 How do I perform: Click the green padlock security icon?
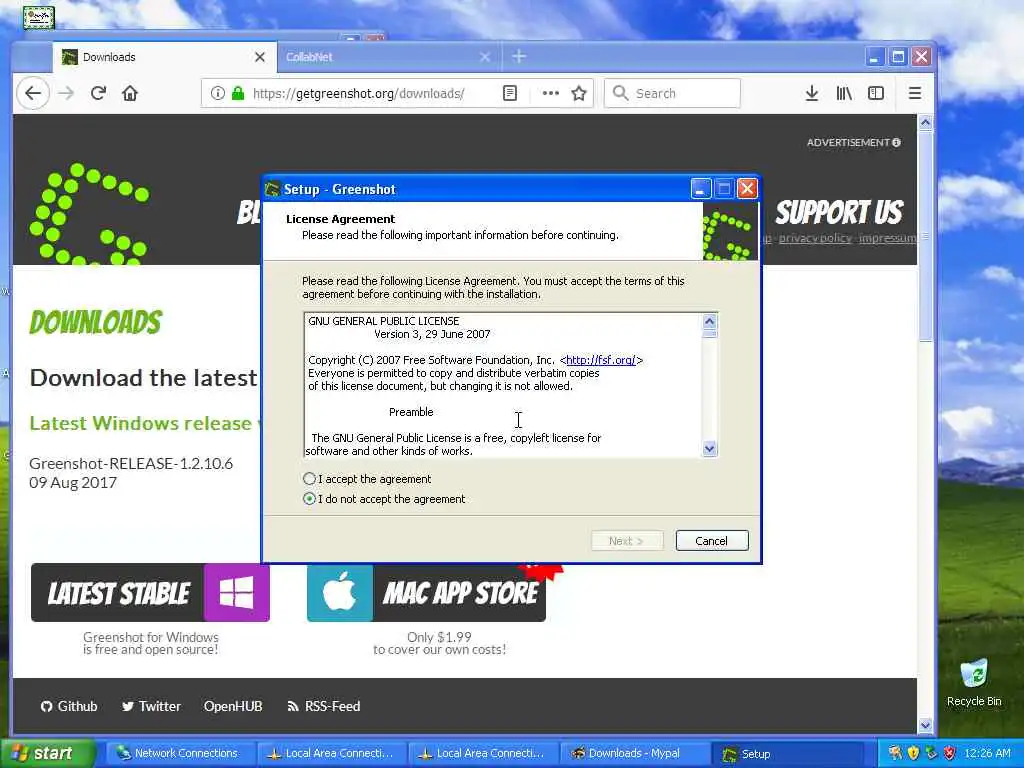tap(238, 93)
